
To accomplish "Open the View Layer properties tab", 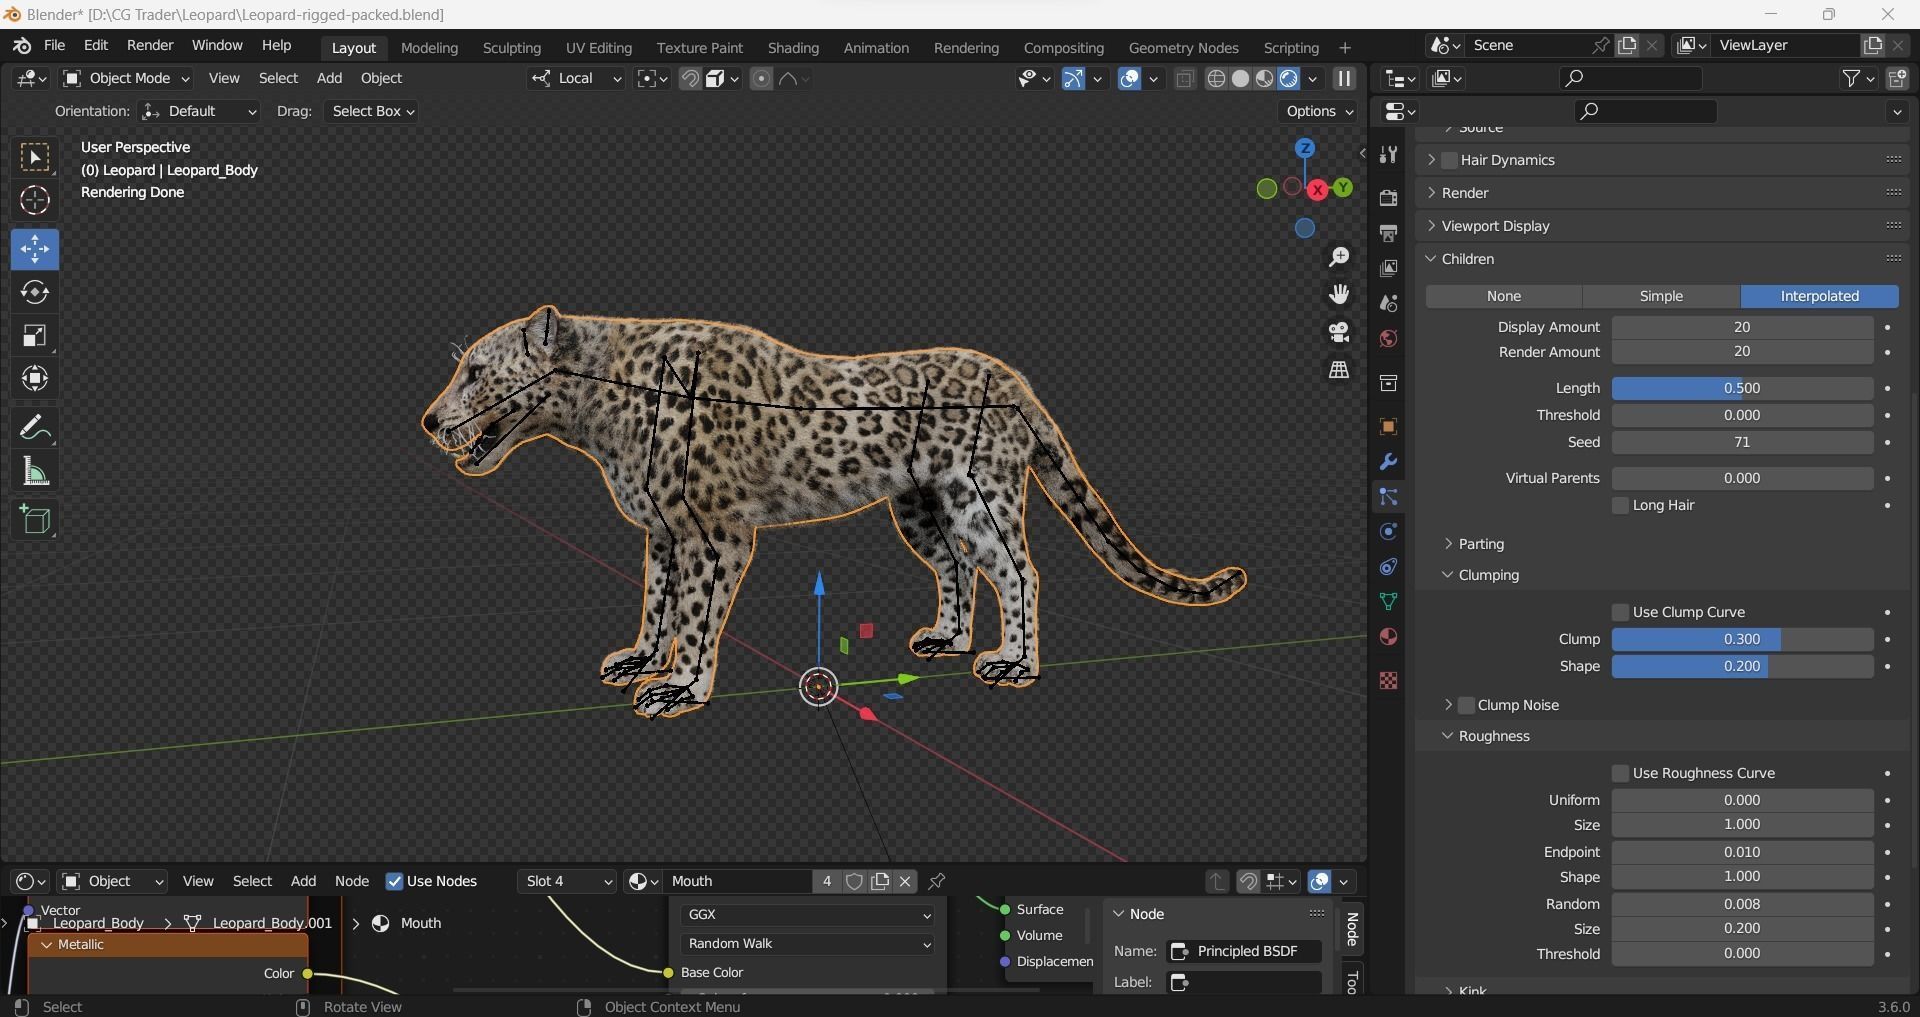I will 1388,268.
